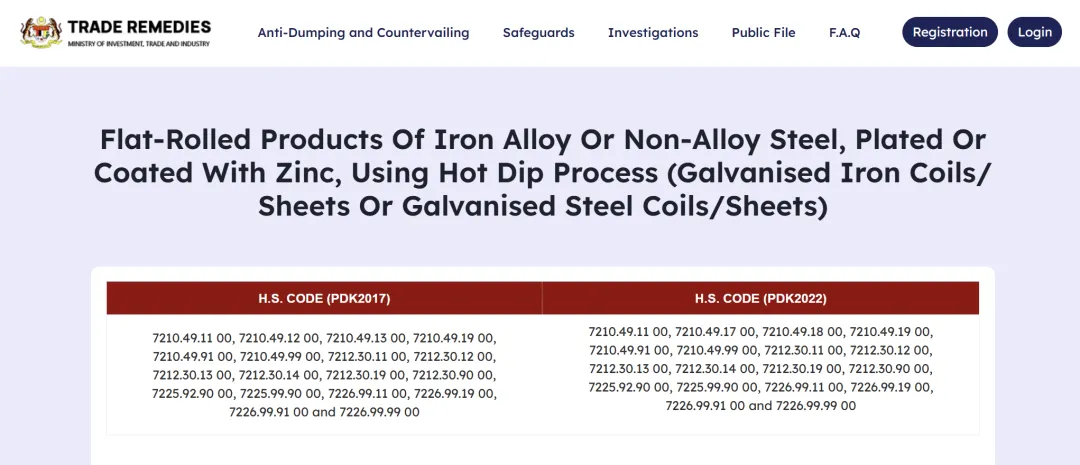Screen dimensions: 1080x465
Task: Click the Ministry of Investment, Trade and Industry subtitle
Action: 139,44
